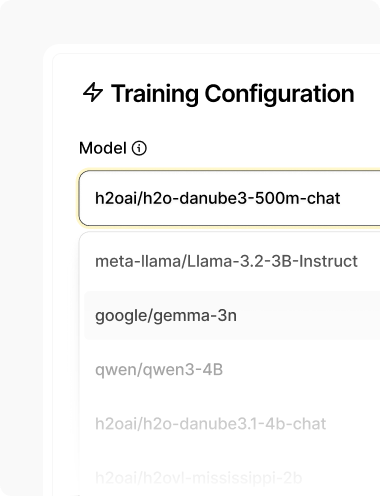Screen dimensions: 380x496
Task: Open the info tooltip next to Model
Action: click(x=139, y=148)
